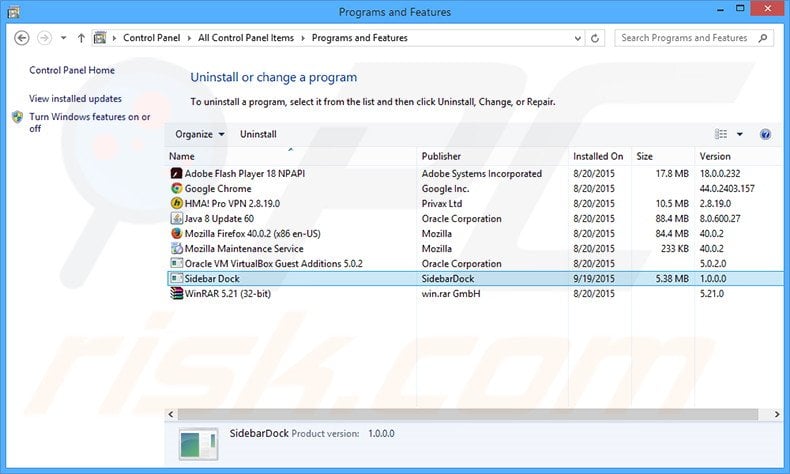This screenshot has height=474, width=790.
Task: Navigate to Control Panel breadcrumb
Action: coord(152,38)
